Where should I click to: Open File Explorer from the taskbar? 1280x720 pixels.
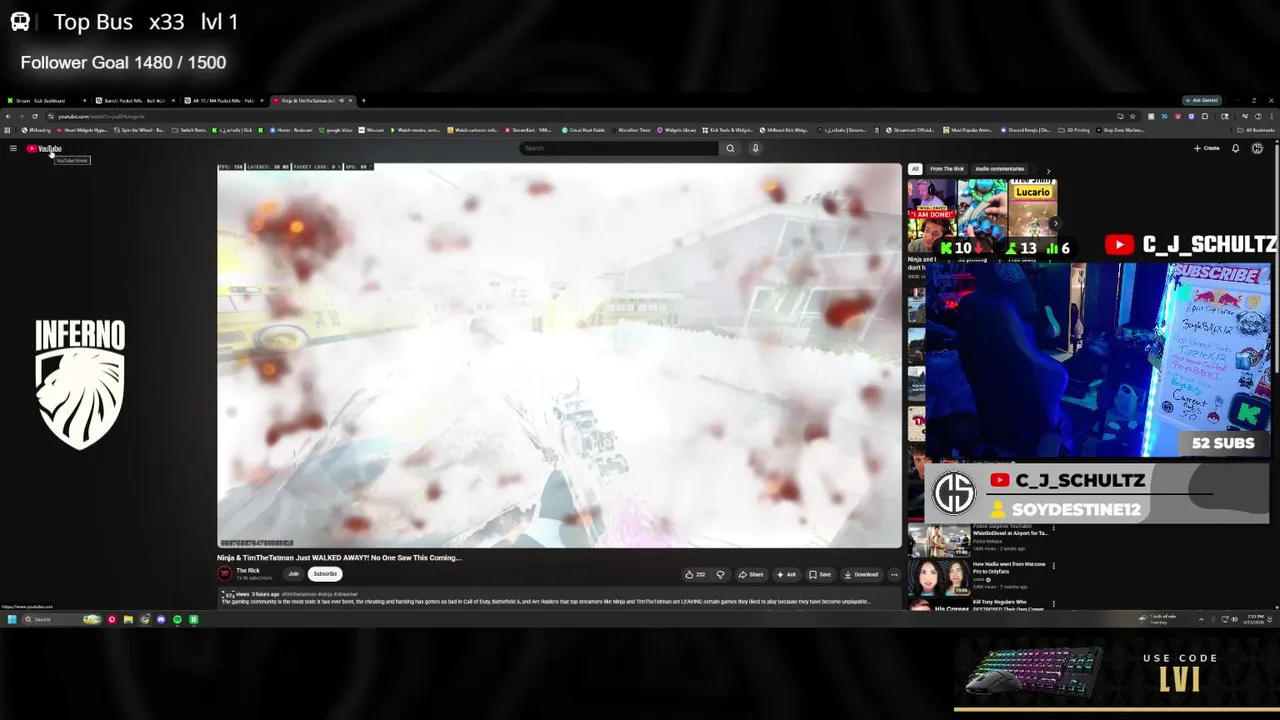tap(128, 620)
